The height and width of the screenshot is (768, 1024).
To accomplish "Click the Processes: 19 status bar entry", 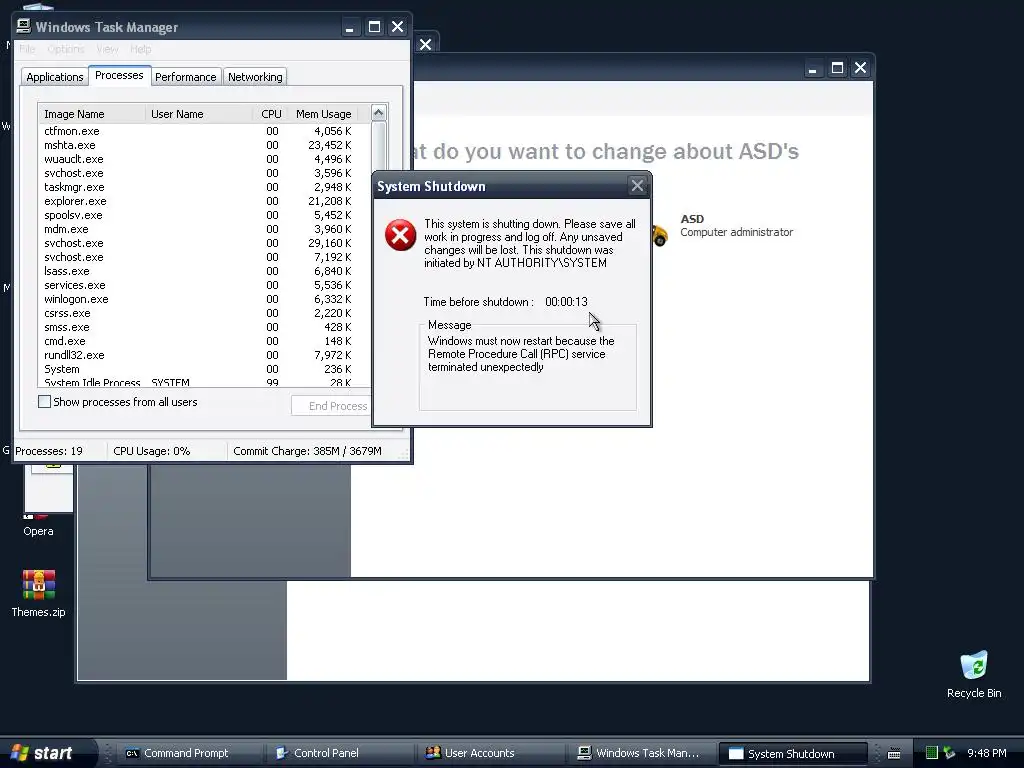I will pos(49,451).
